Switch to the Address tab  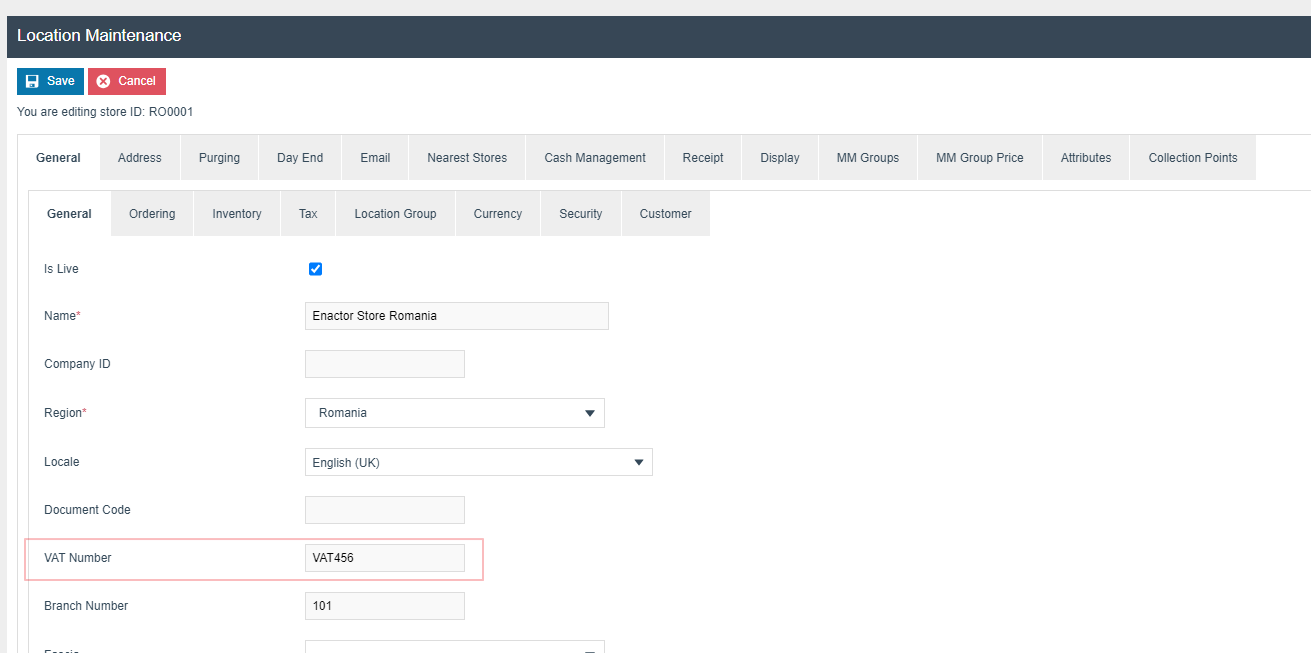[140, 158]
